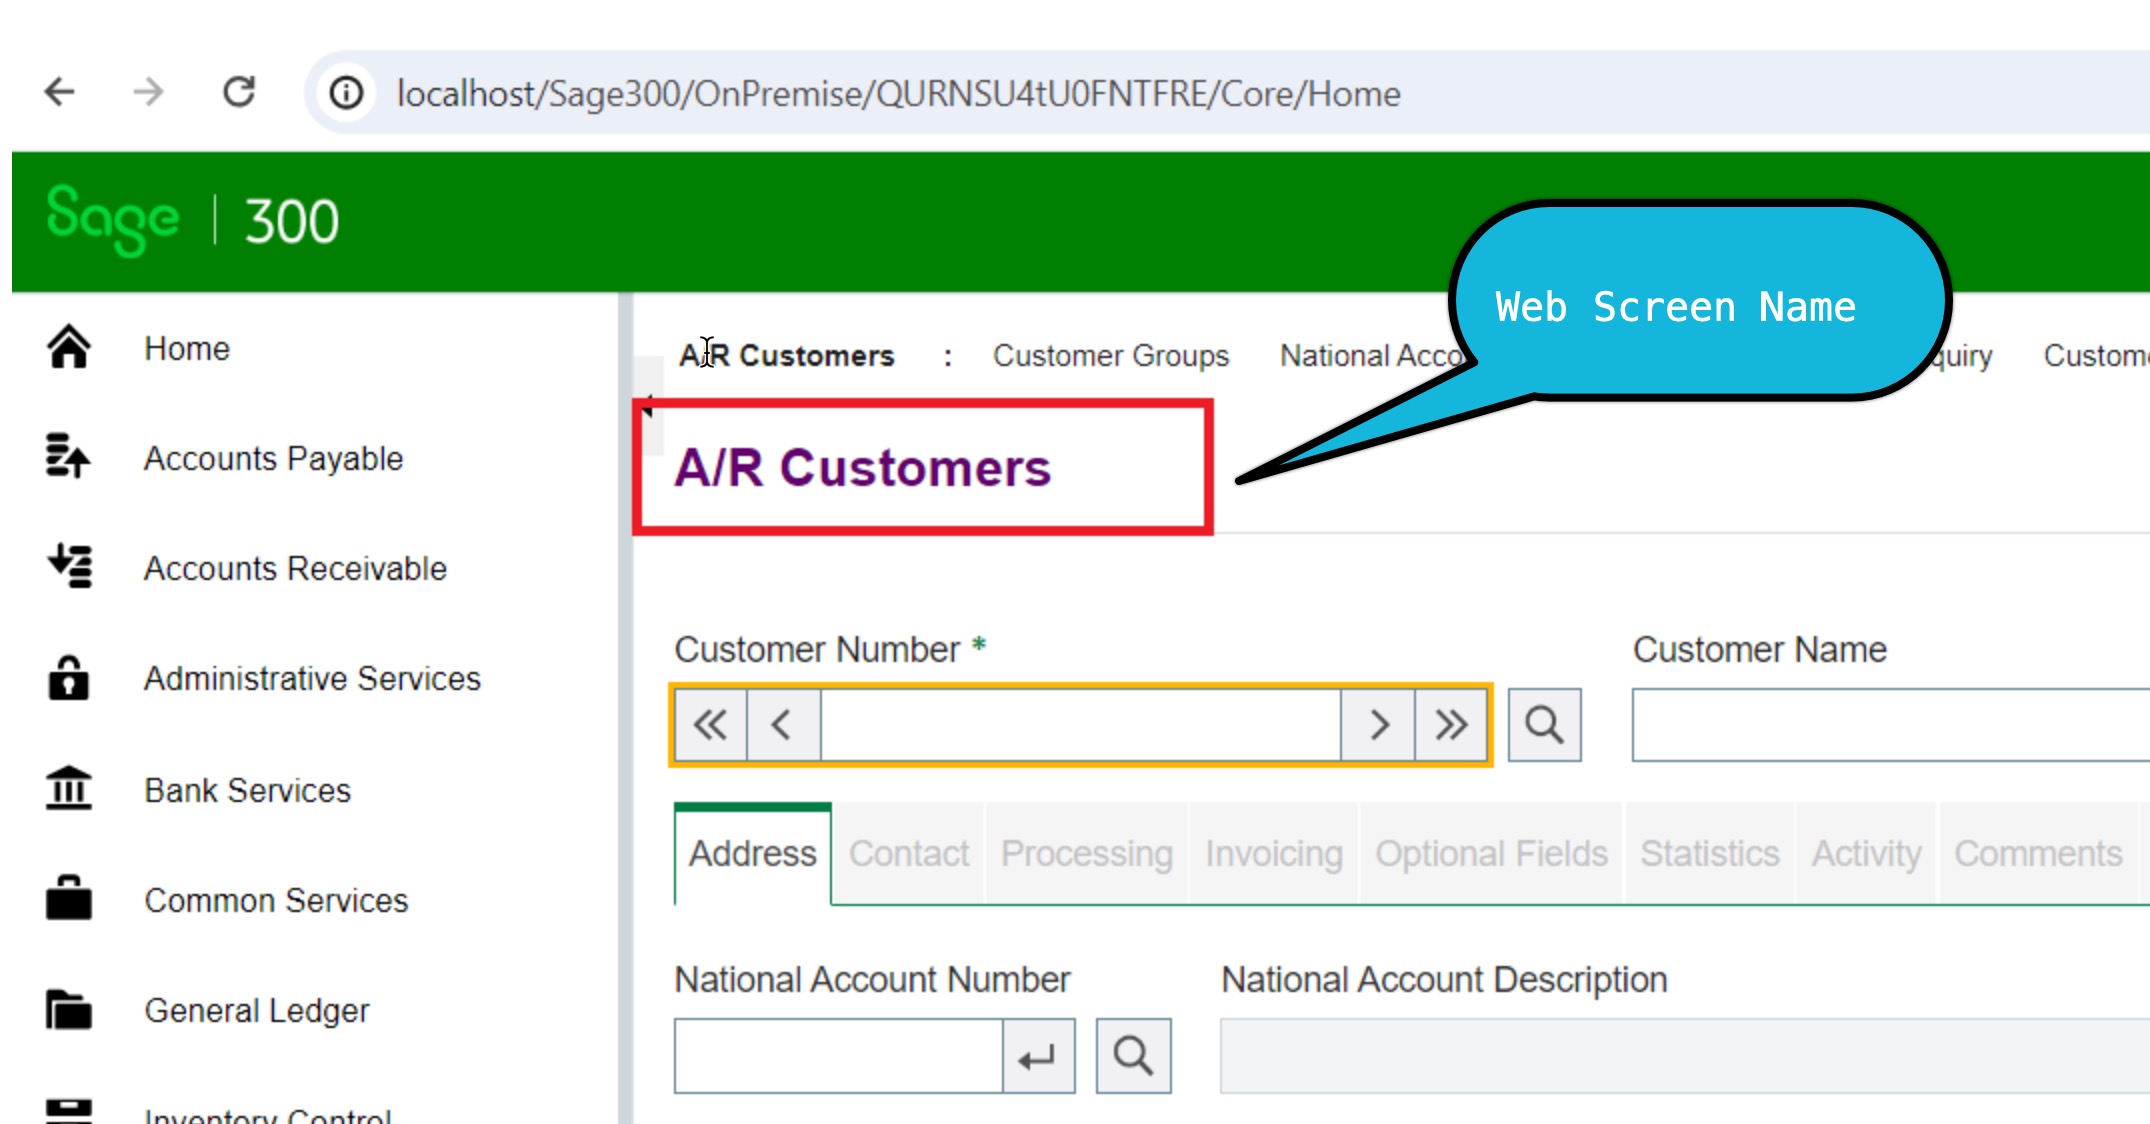
Task: Click the Bank Services building icon
Action: point(68,789)
